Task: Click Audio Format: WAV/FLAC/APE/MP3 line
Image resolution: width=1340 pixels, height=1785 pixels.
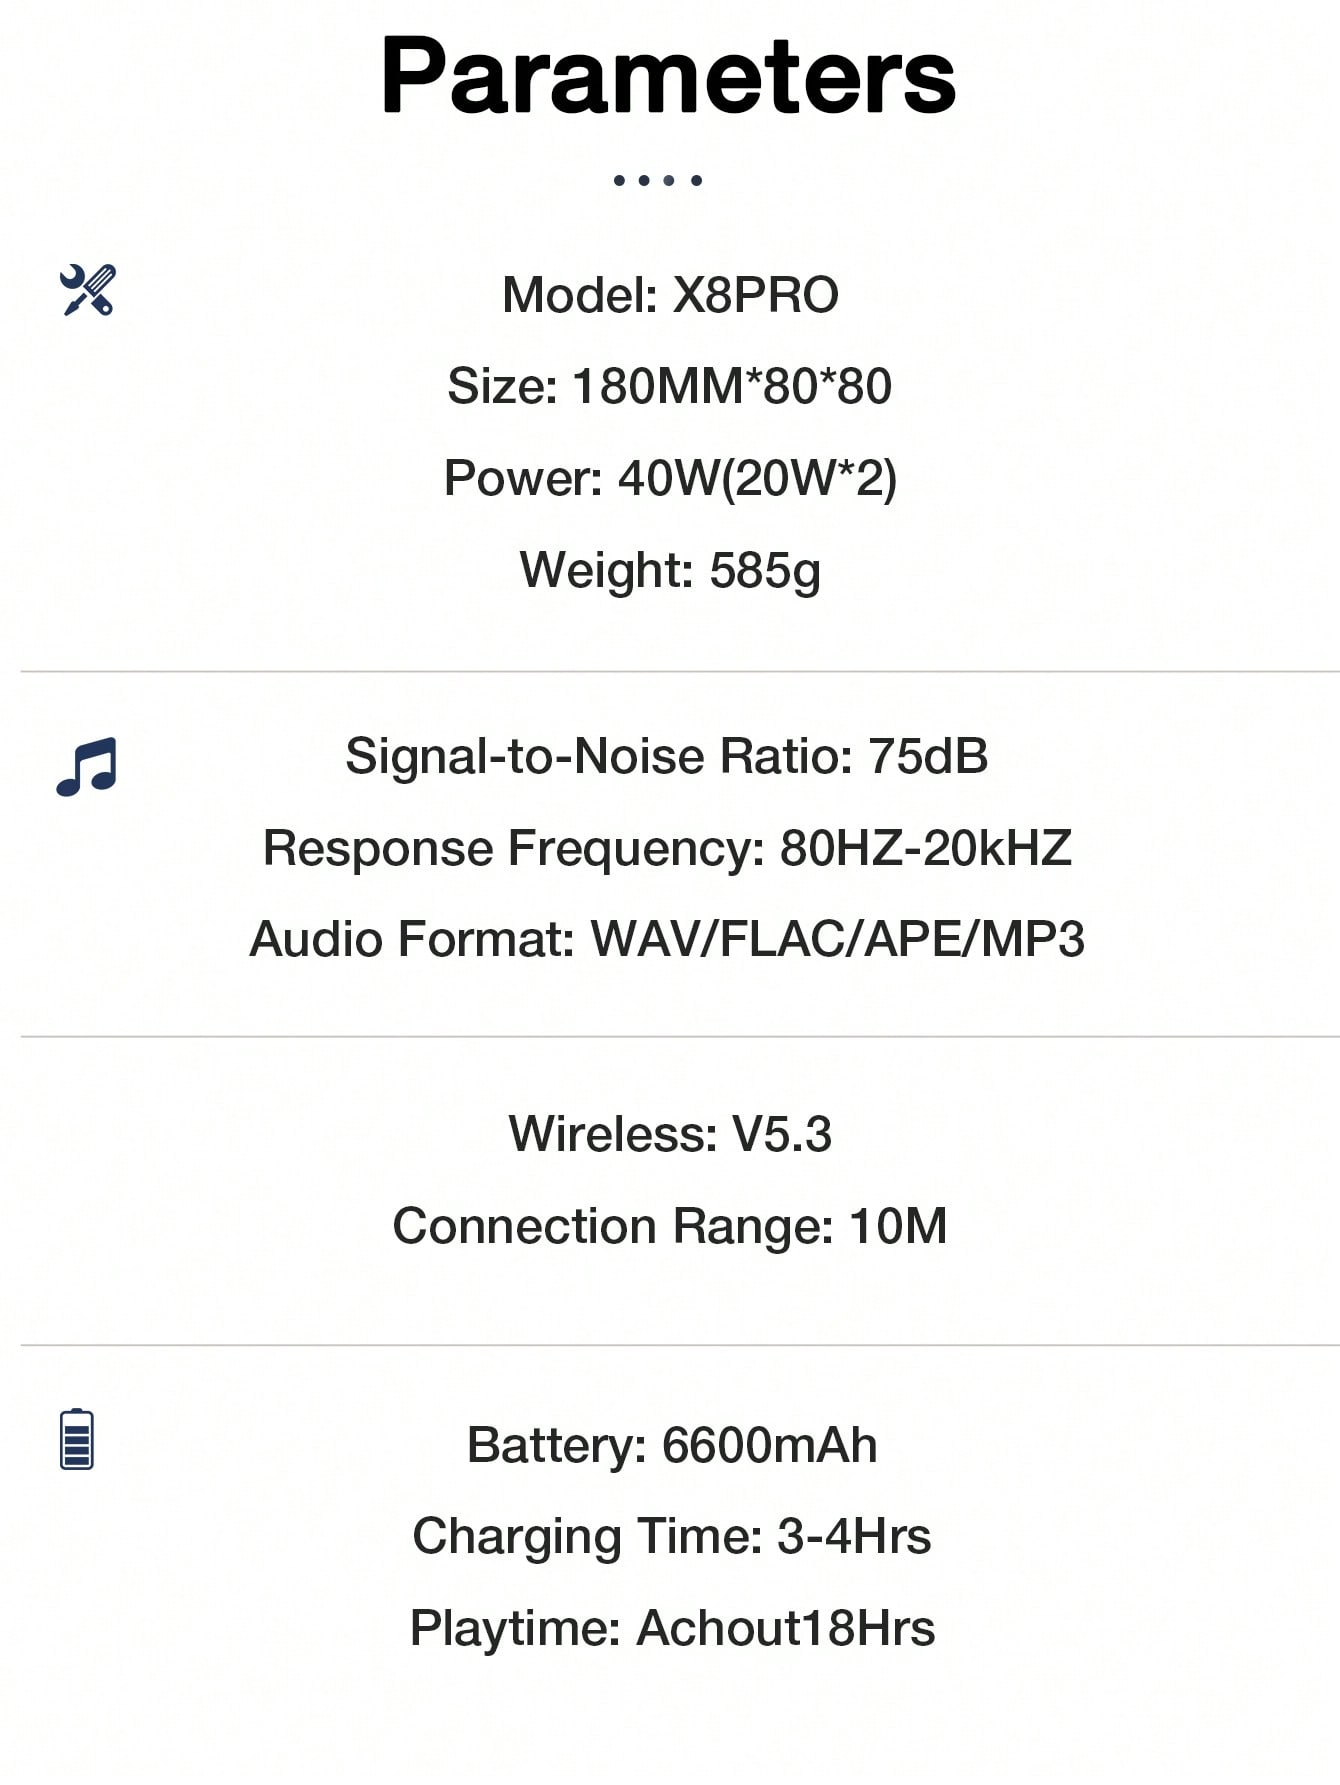Action: click(667, 939)
